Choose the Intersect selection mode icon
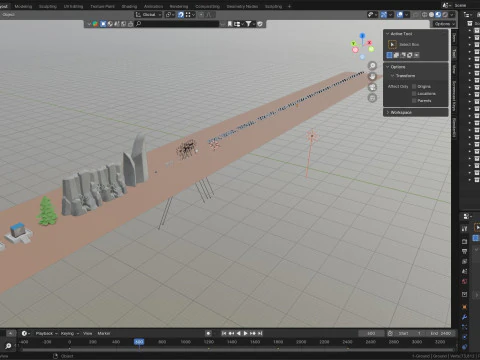480x360 pixels. 417,55
